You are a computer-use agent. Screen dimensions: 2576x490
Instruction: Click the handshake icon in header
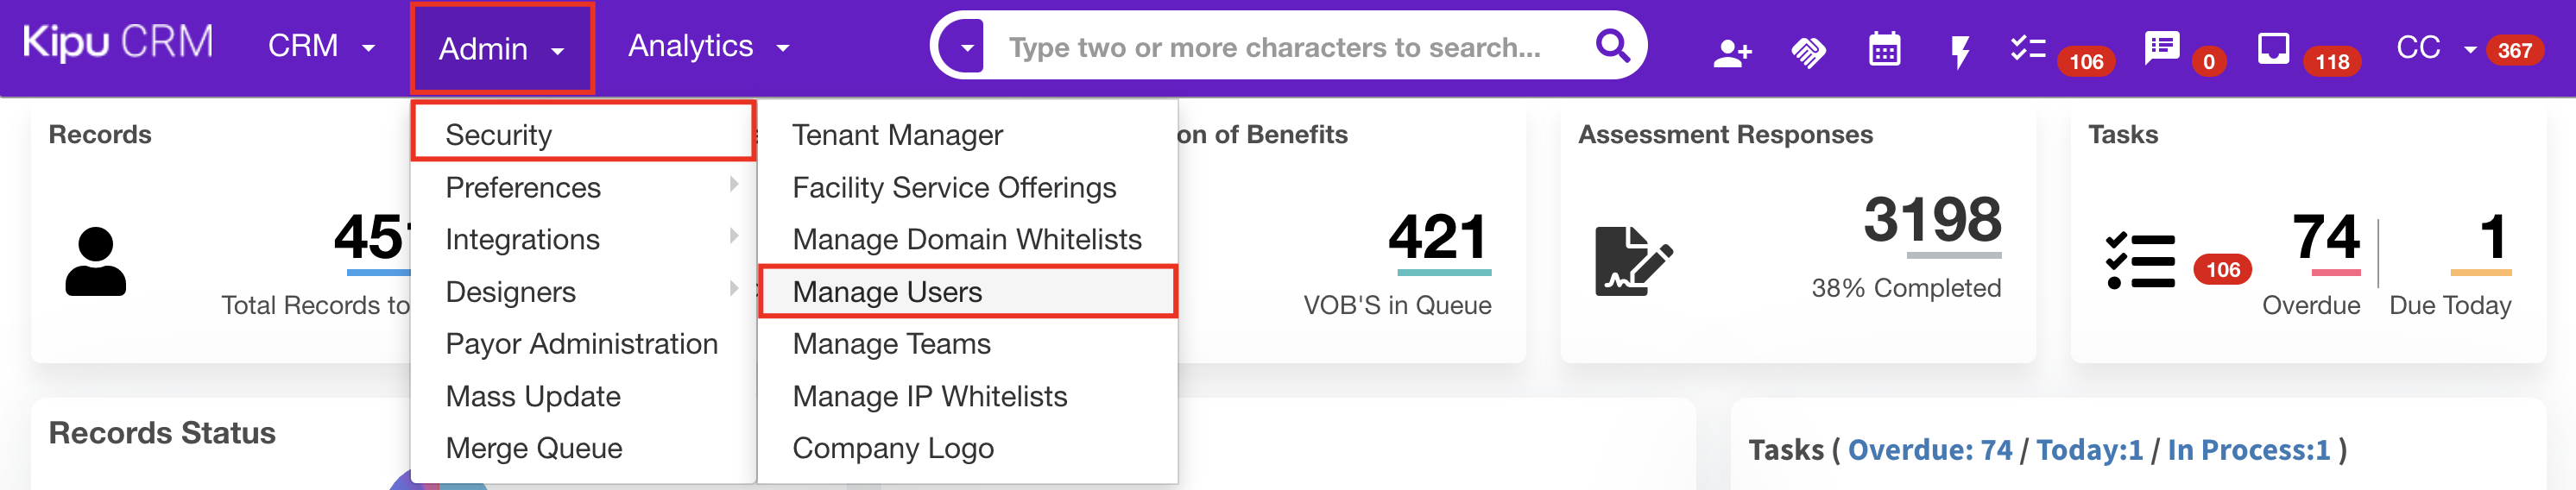tap(1808, 51)
